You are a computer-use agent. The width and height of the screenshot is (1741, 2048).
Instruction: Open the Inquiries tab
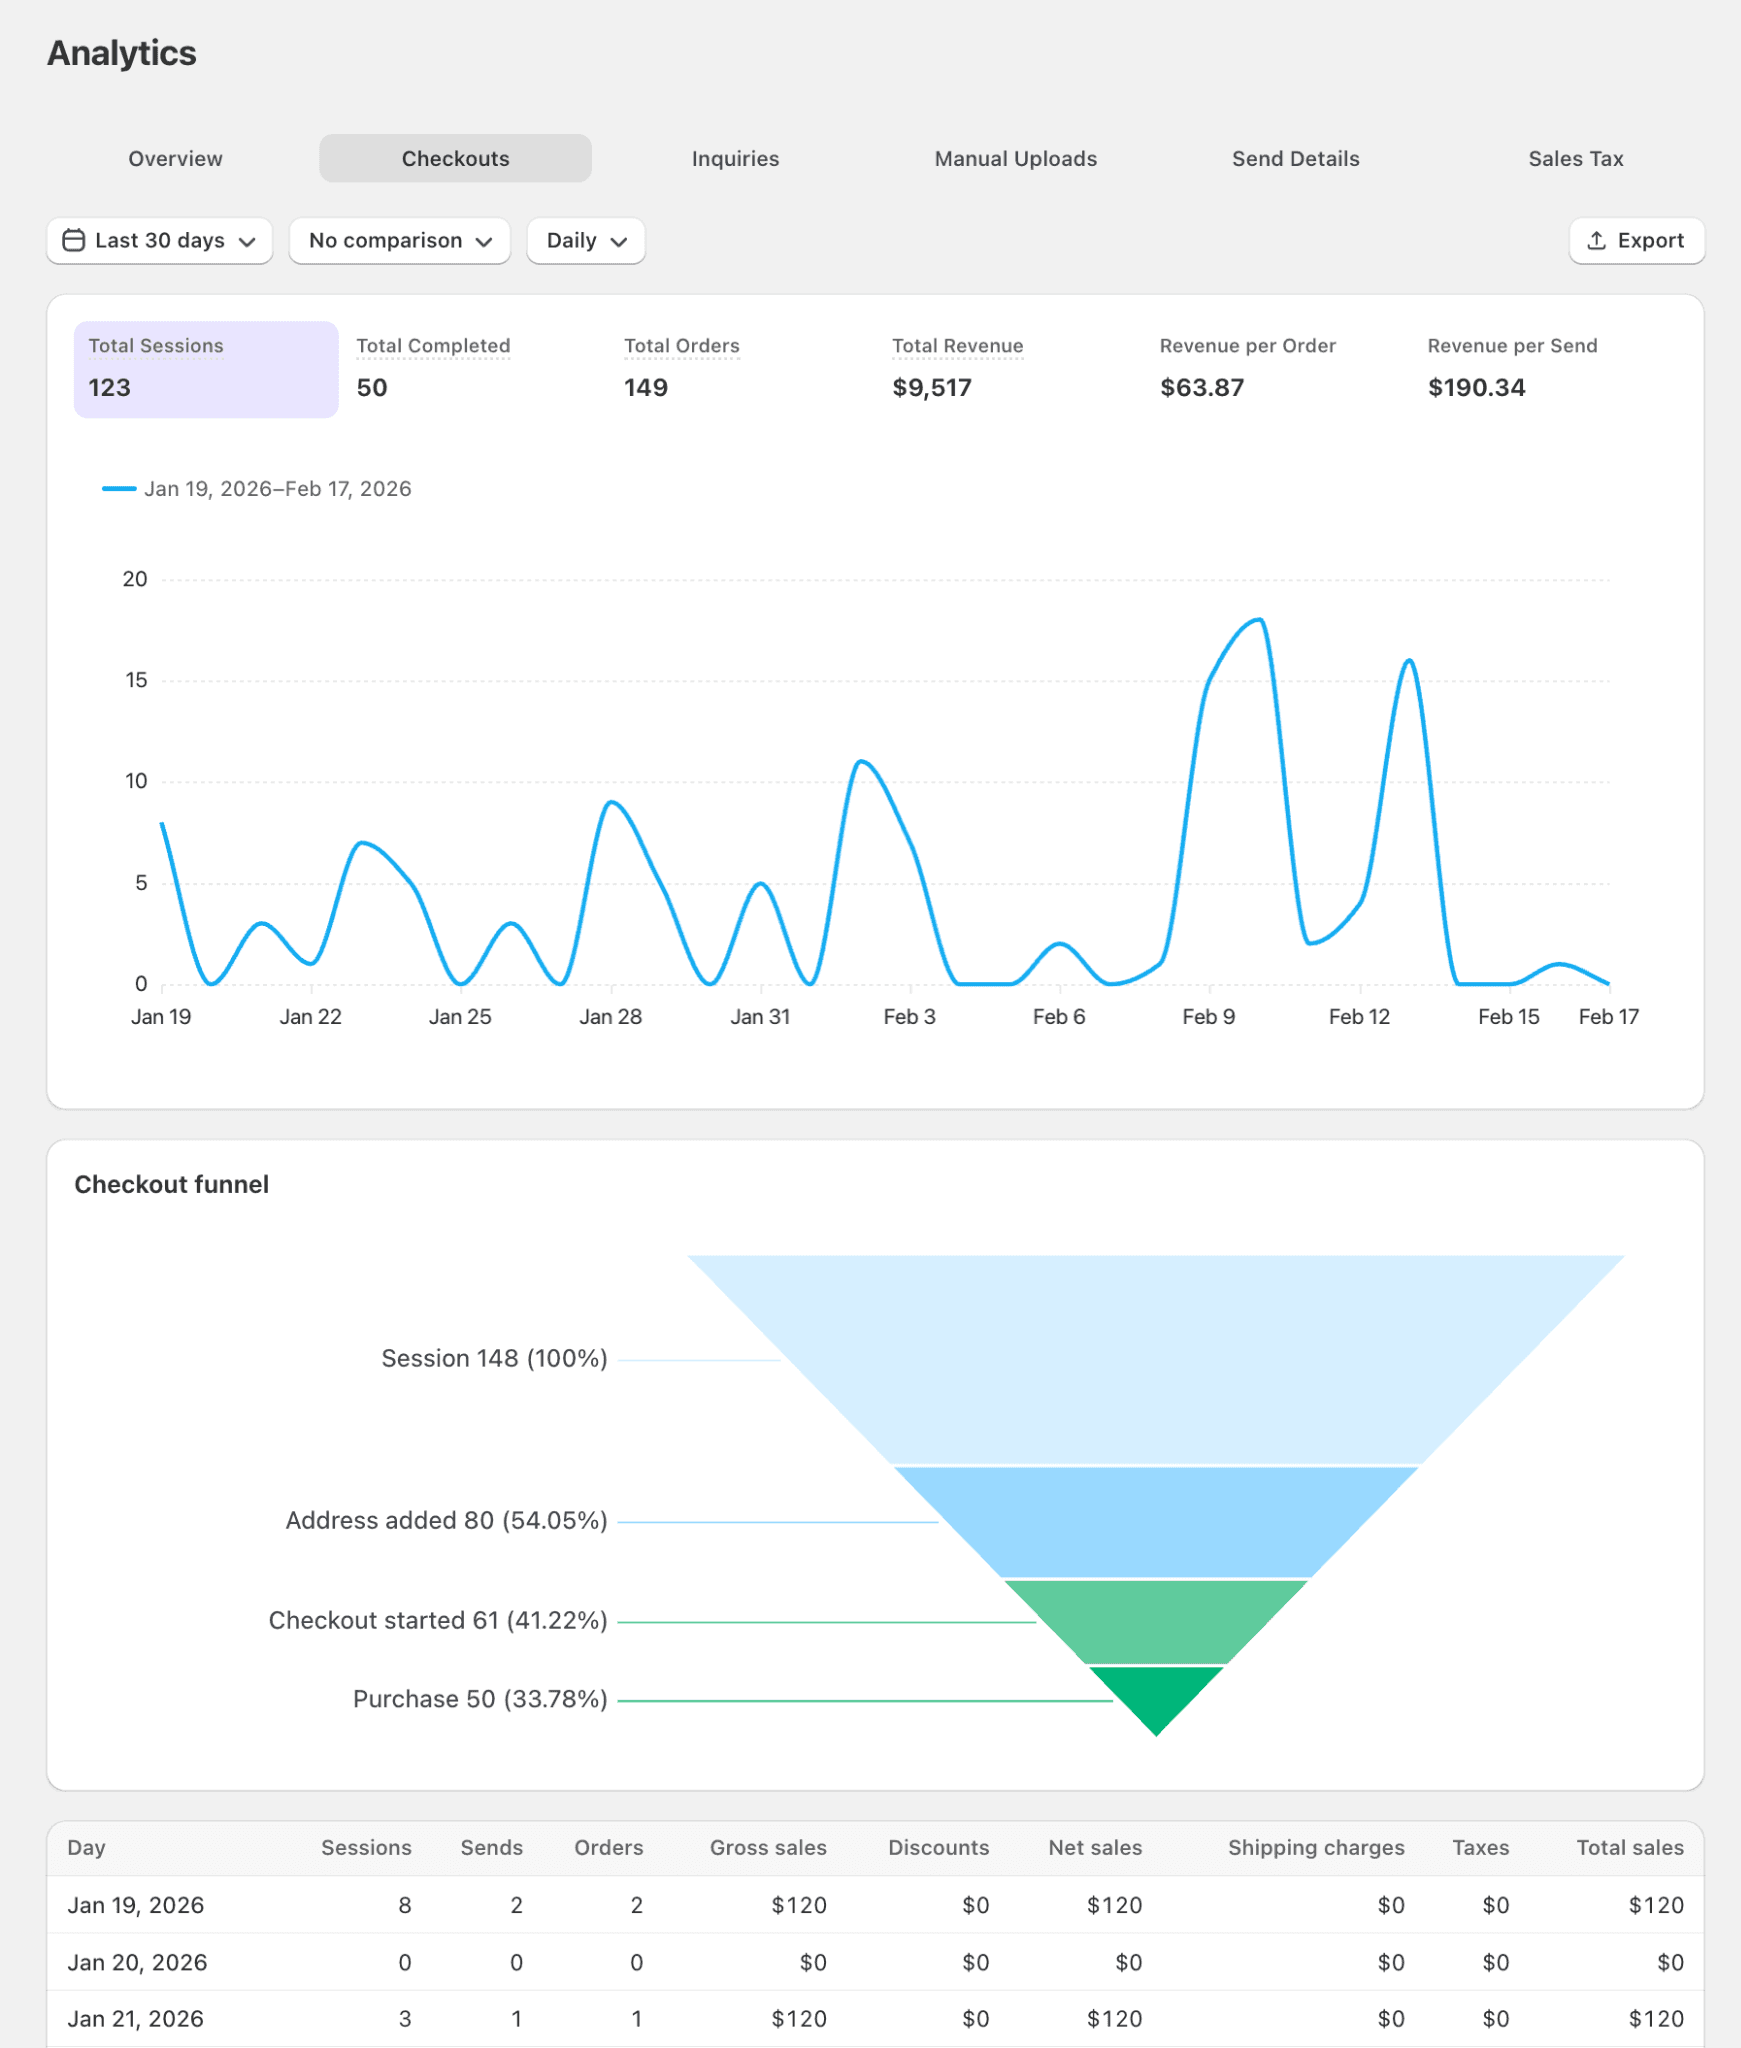coord(735,159)
